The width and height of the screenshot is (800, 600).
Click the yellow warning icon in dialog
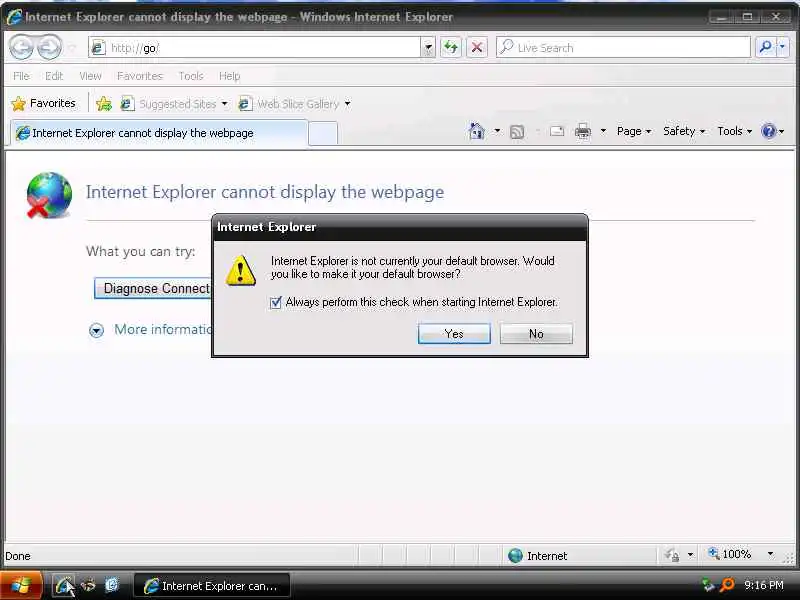tap(241, 270)
